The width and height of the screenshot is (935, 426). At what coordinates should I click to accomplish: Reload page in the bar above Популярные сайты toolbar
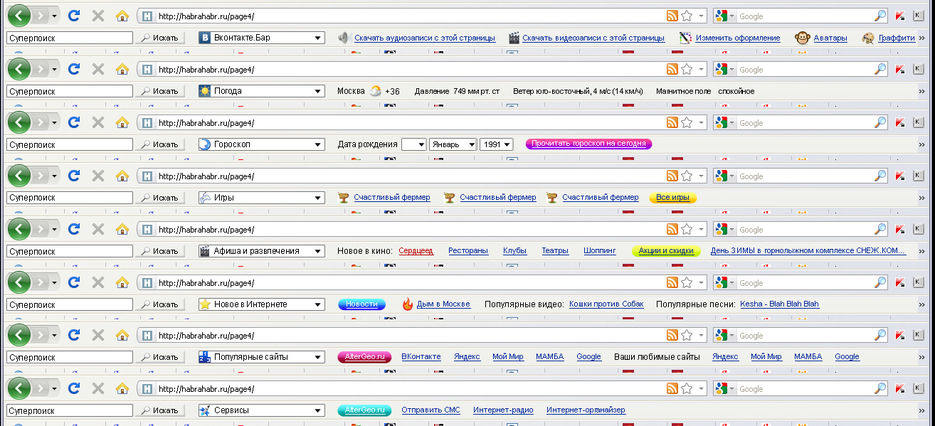coord(73,335)
